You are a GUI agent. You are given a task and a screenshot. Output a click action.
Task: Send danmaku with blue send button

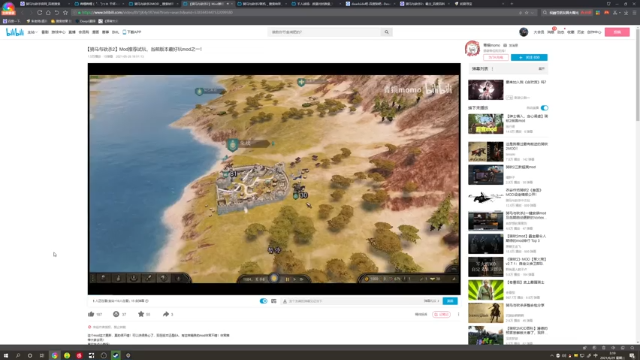tap(450, 301)
